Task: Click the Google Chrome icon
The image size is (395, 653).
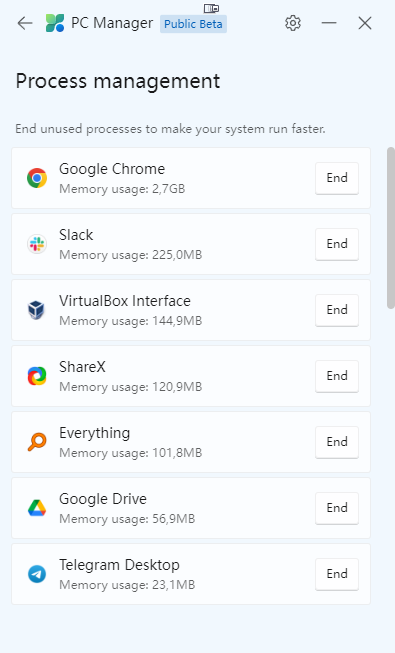Action: pyautogui.click(x=37, y=178)
